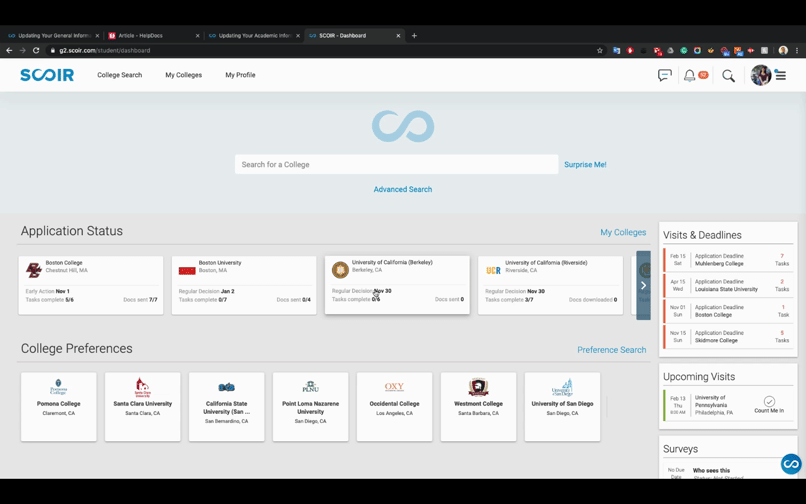806x504 pixels.
Task: Open the messages chat icon
Action: (x=665, y=75)
